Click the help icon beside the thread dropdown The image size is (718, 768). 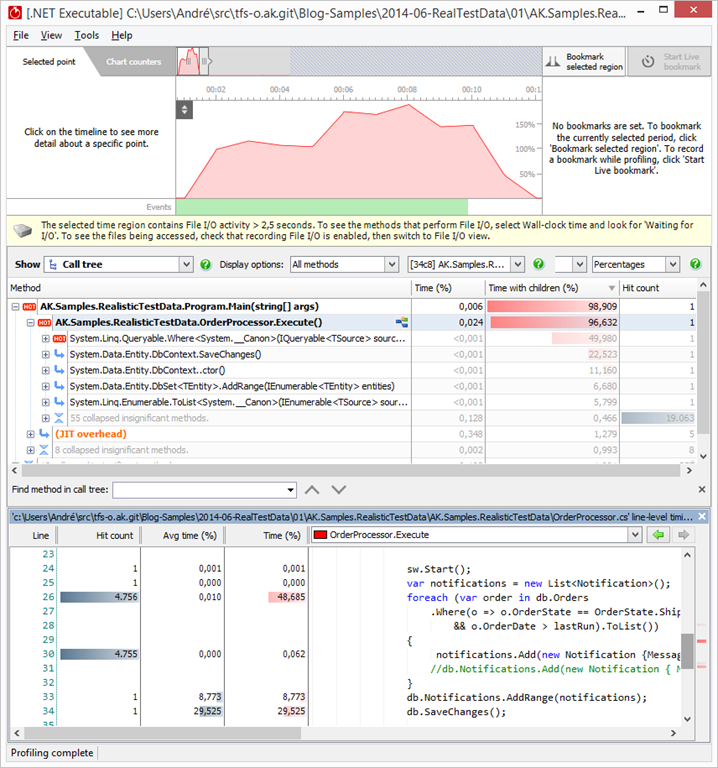coord(537,264)
